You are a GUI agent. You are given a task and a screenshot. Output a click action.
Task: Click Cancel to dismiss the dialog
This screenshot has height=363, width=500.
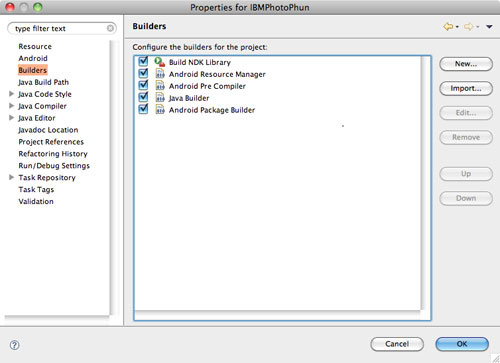tap(397, 344)
